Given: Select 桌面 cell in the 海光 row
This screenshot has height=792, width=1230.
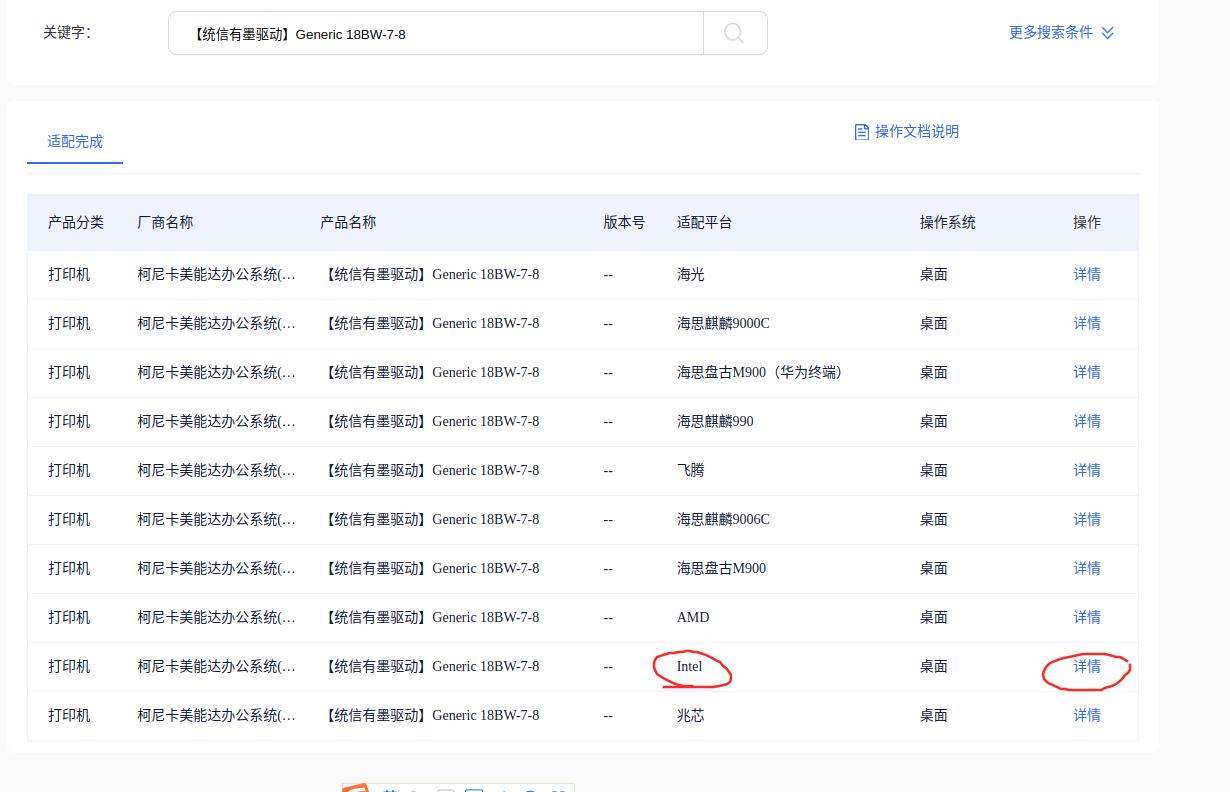Looking at the screenshot, I should [934, 274].
